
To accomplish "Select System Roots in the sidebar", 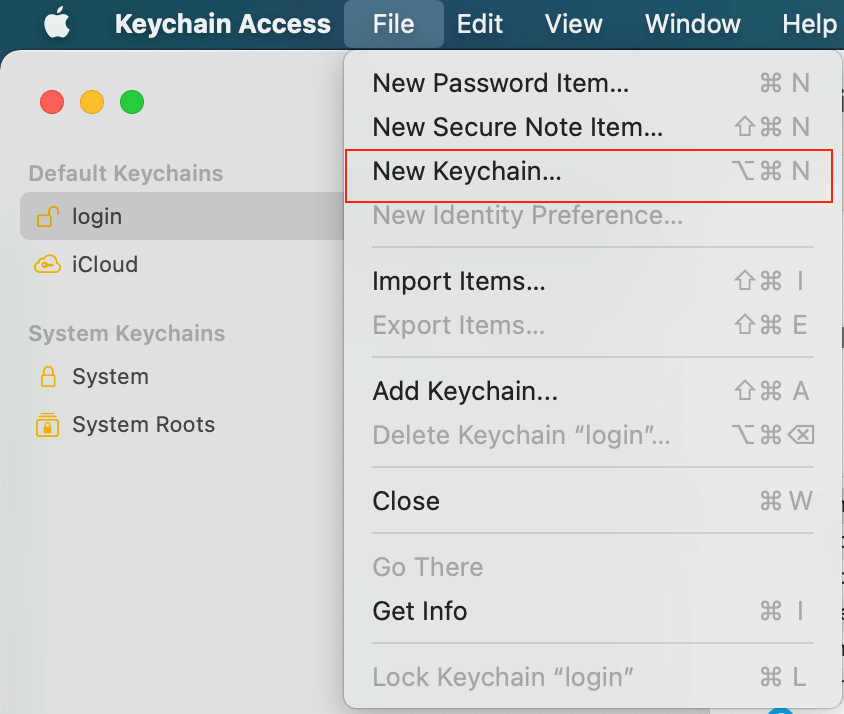I will [143, 424].
